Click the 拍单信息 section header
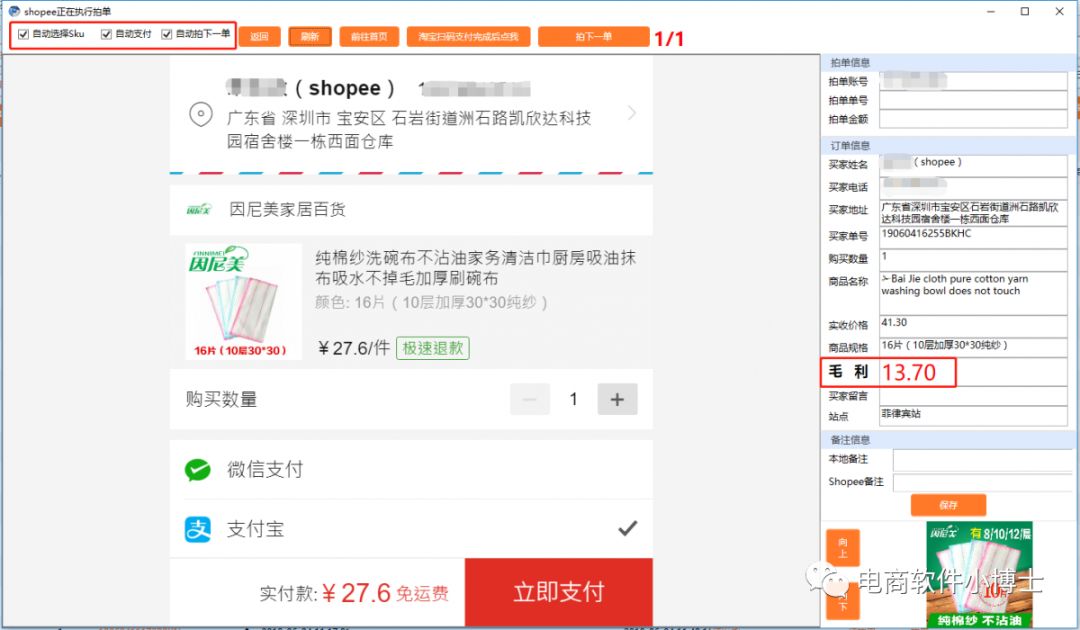1080x630 pixels. click(x=850, y=63)
